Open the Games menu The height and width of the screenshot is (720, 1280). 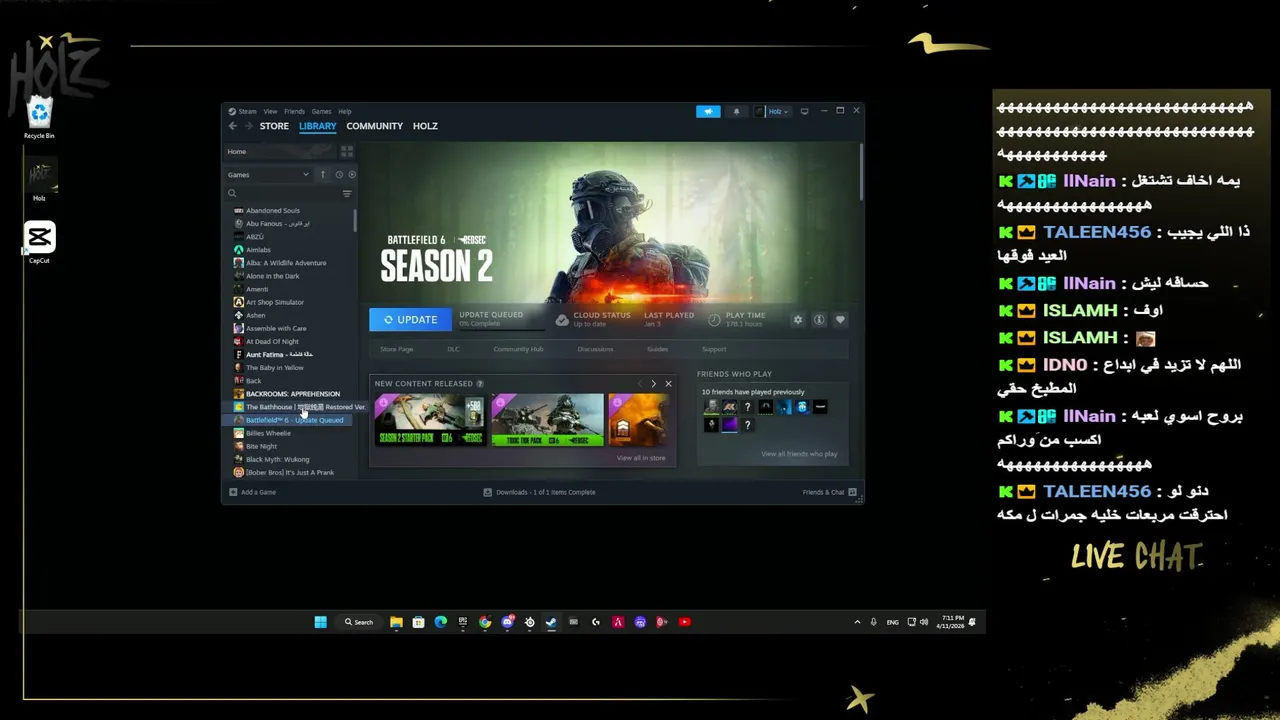(321, 112)
